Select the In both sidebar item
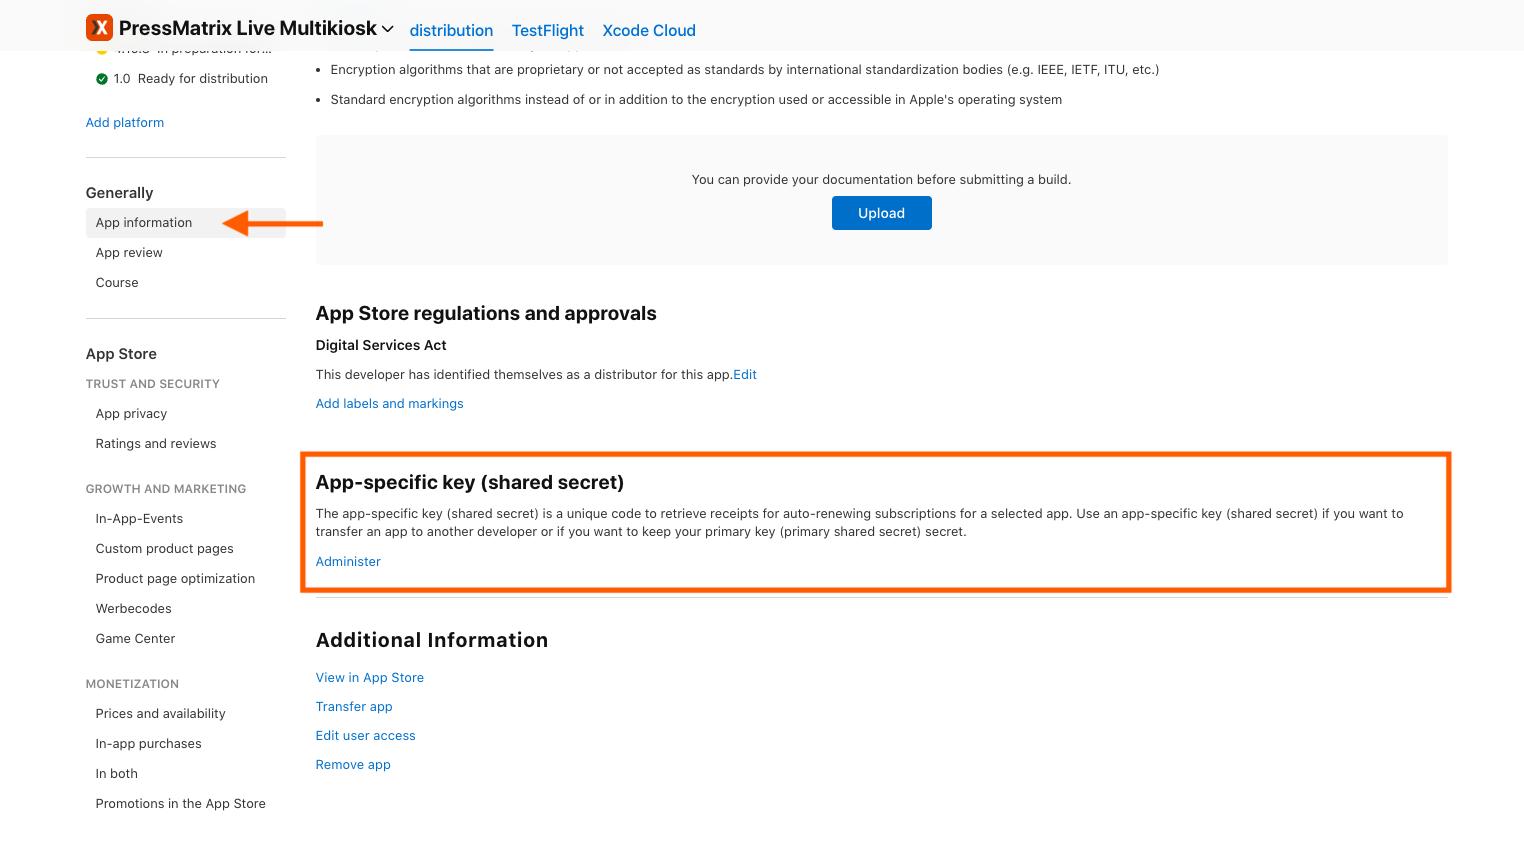This screenshot has height=844, width=1524. pos(117,774)
